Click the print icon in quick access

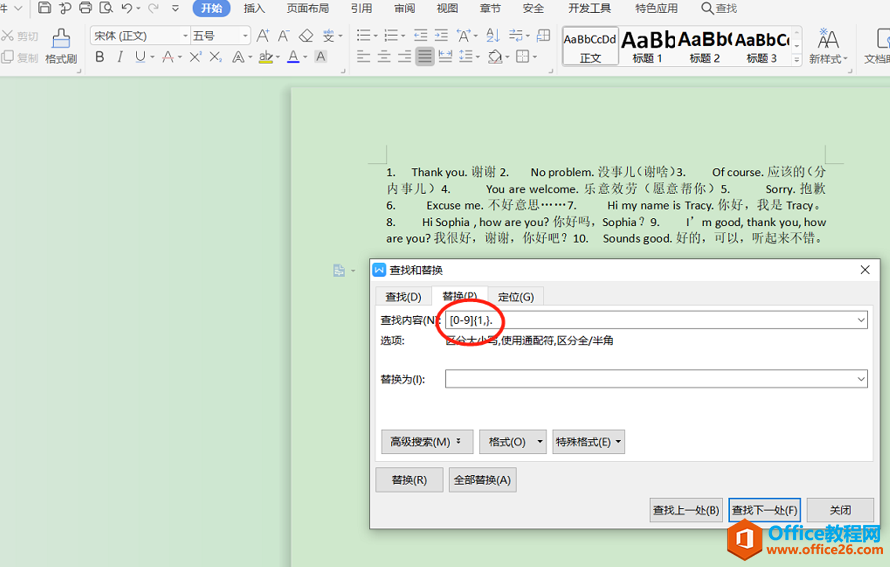tap(85, 8)
